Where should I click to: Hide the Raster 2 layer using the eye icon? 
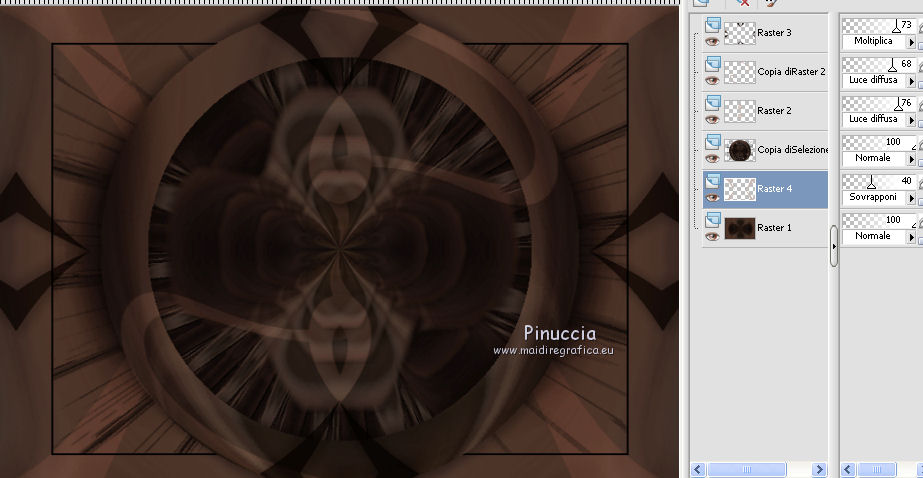pos(712,119)
